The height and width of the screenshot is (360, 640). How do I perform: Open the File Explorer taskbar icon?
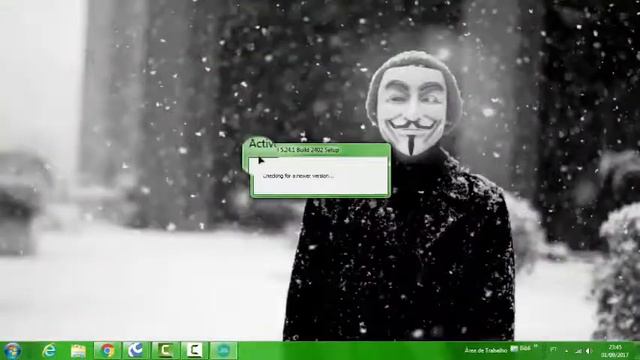pos(78,351)
